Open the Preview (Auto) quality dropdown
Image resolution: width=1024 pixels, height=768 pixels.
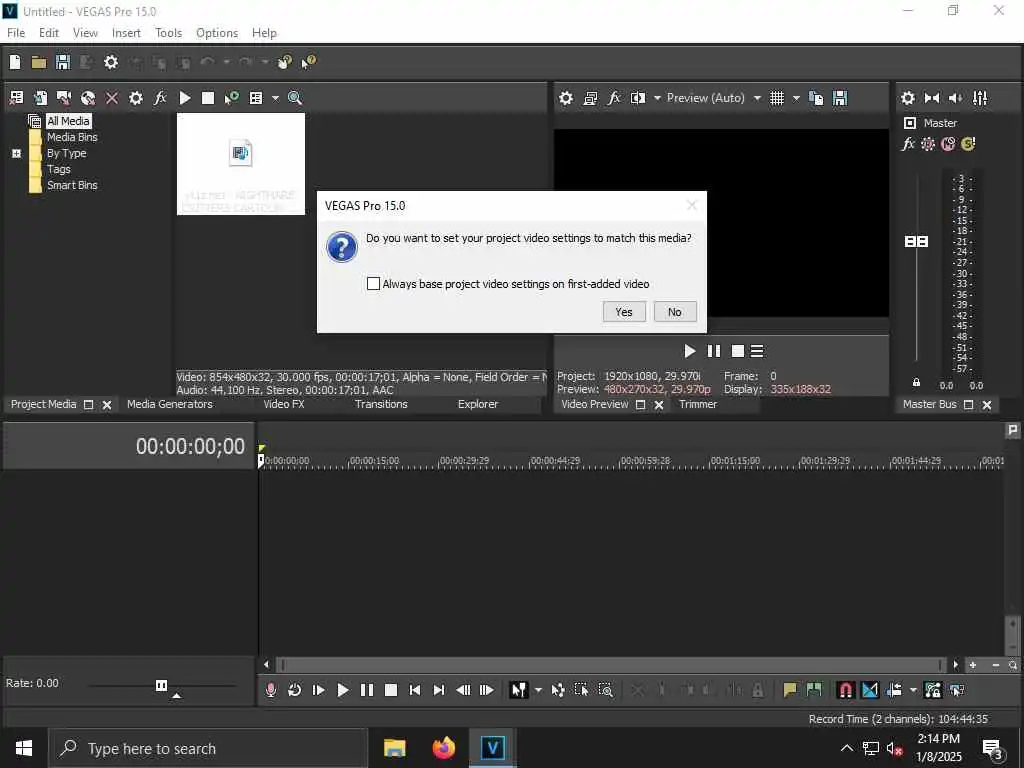pos(713,98)
